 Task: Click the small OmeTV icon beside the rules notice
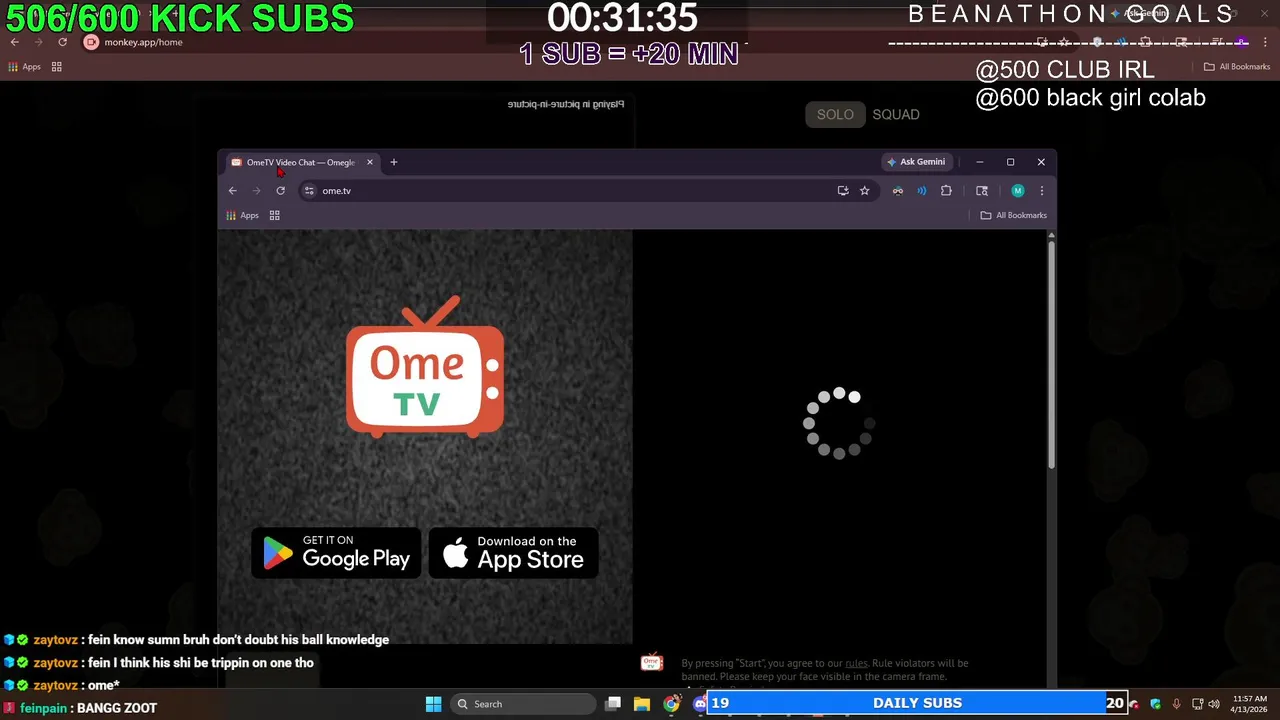pyautogui.click(x=652, y=662)
